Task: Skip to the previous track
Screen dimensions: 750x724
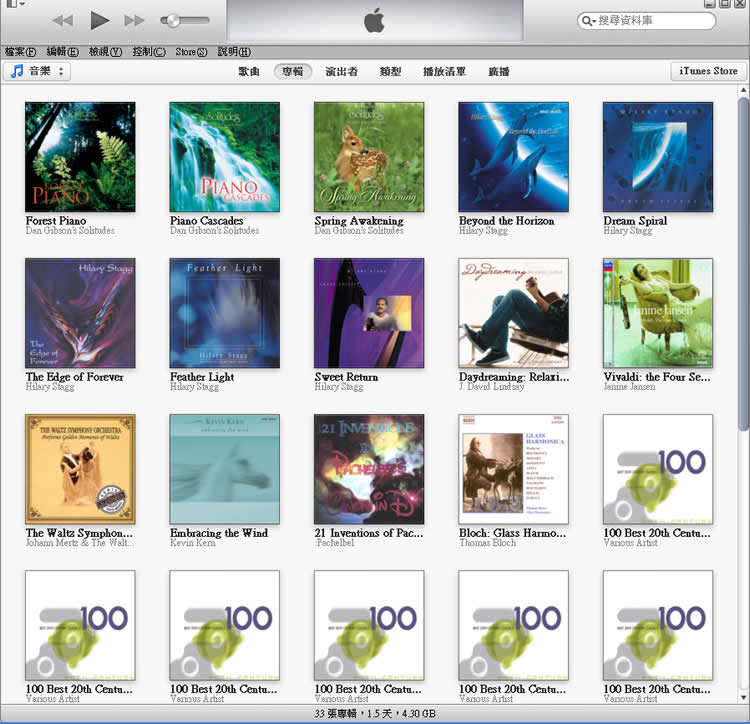Action: tap(63, 21)
